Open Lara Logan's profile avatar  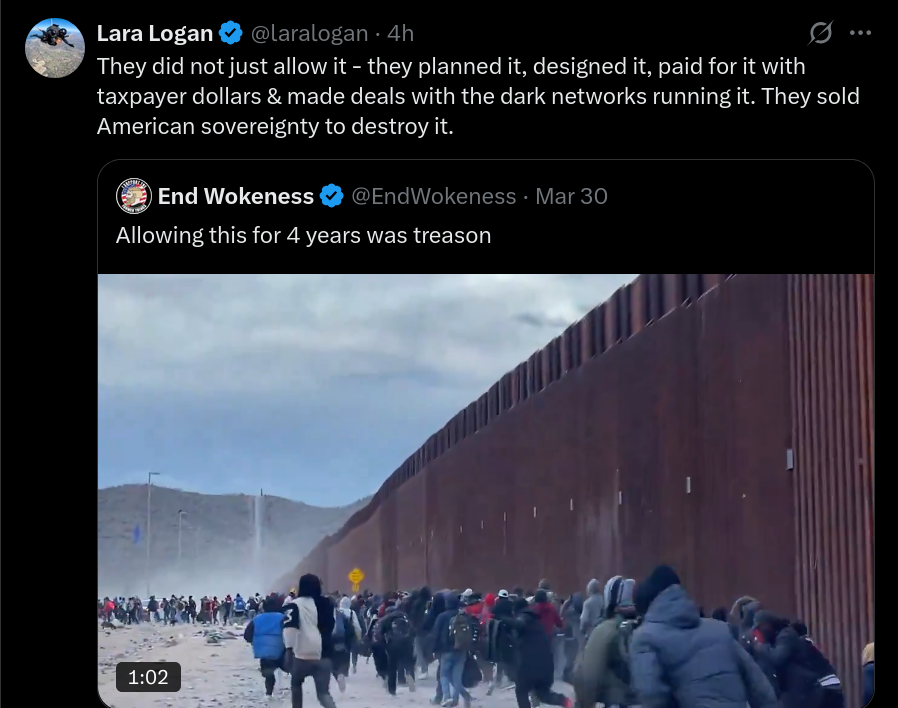(x=55, y=48)
